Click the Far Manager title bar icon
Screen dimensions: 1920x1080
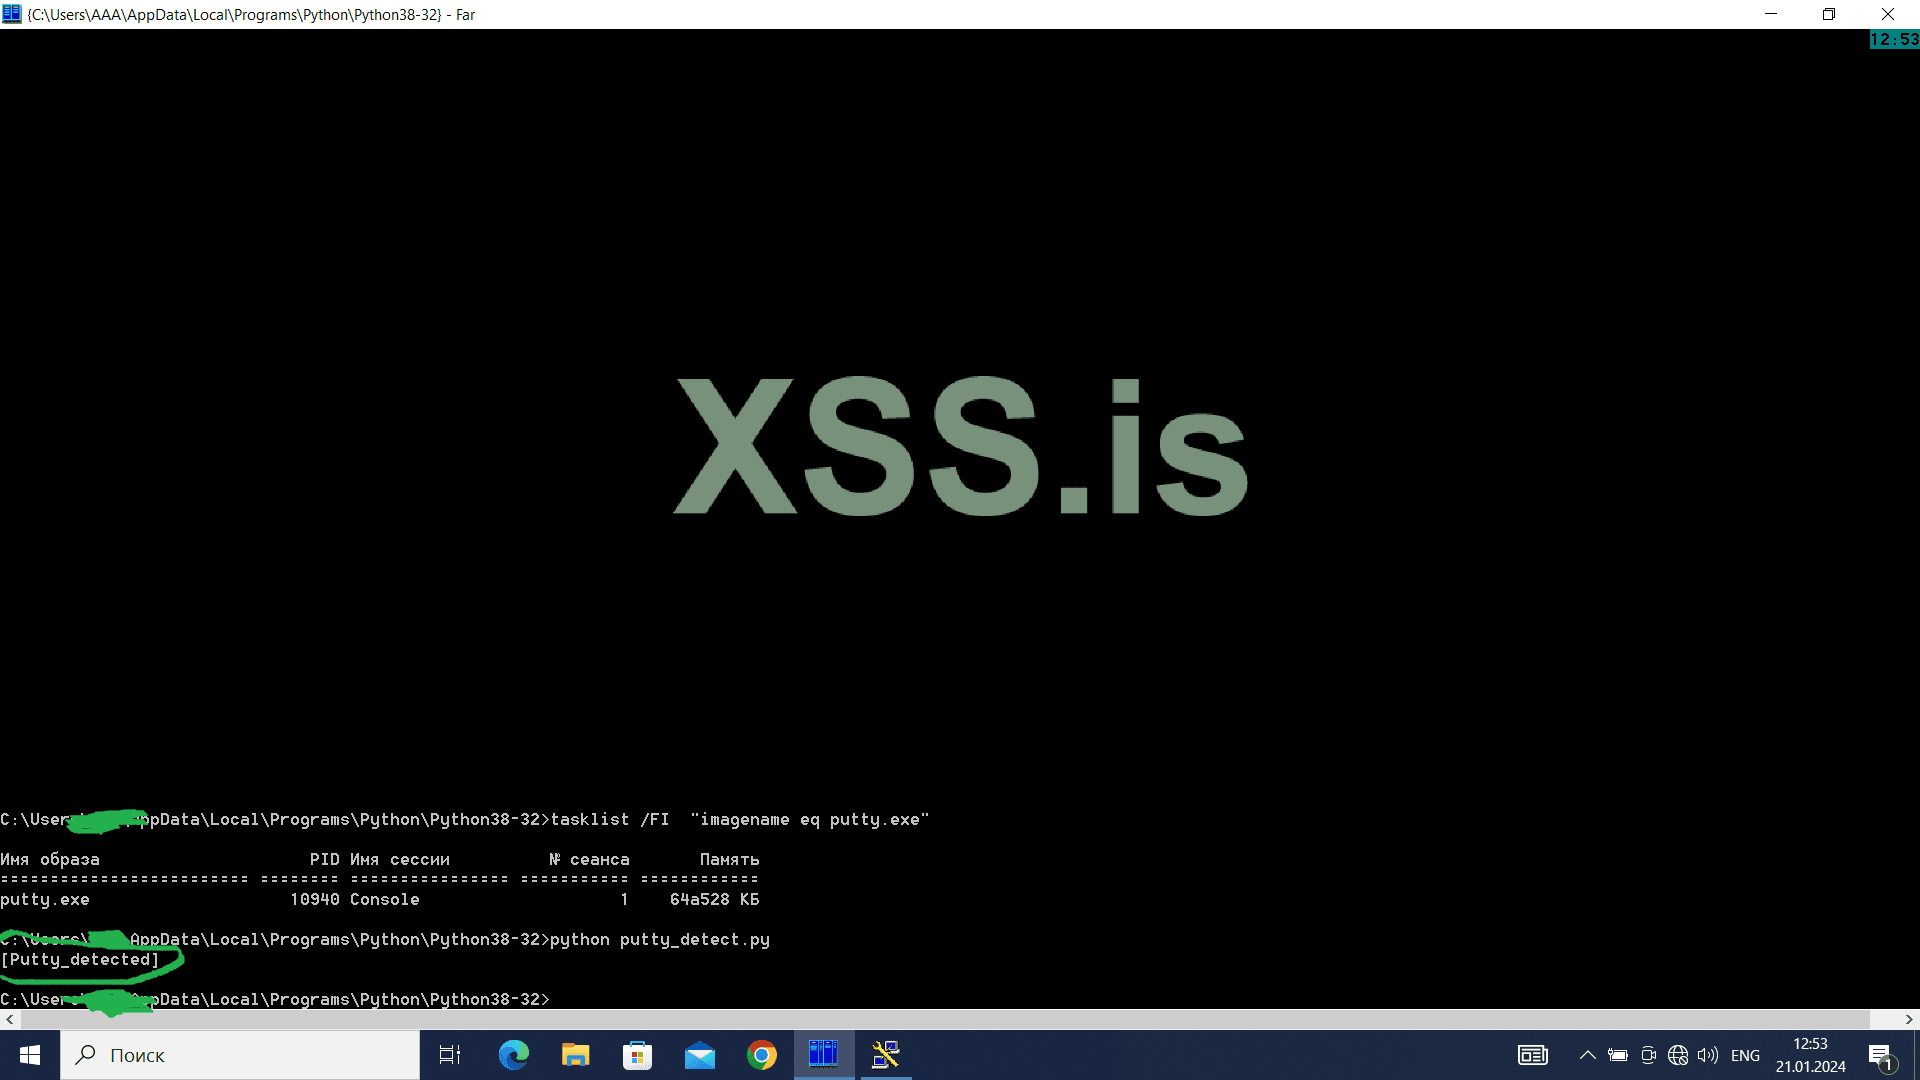tap(11, 14)
